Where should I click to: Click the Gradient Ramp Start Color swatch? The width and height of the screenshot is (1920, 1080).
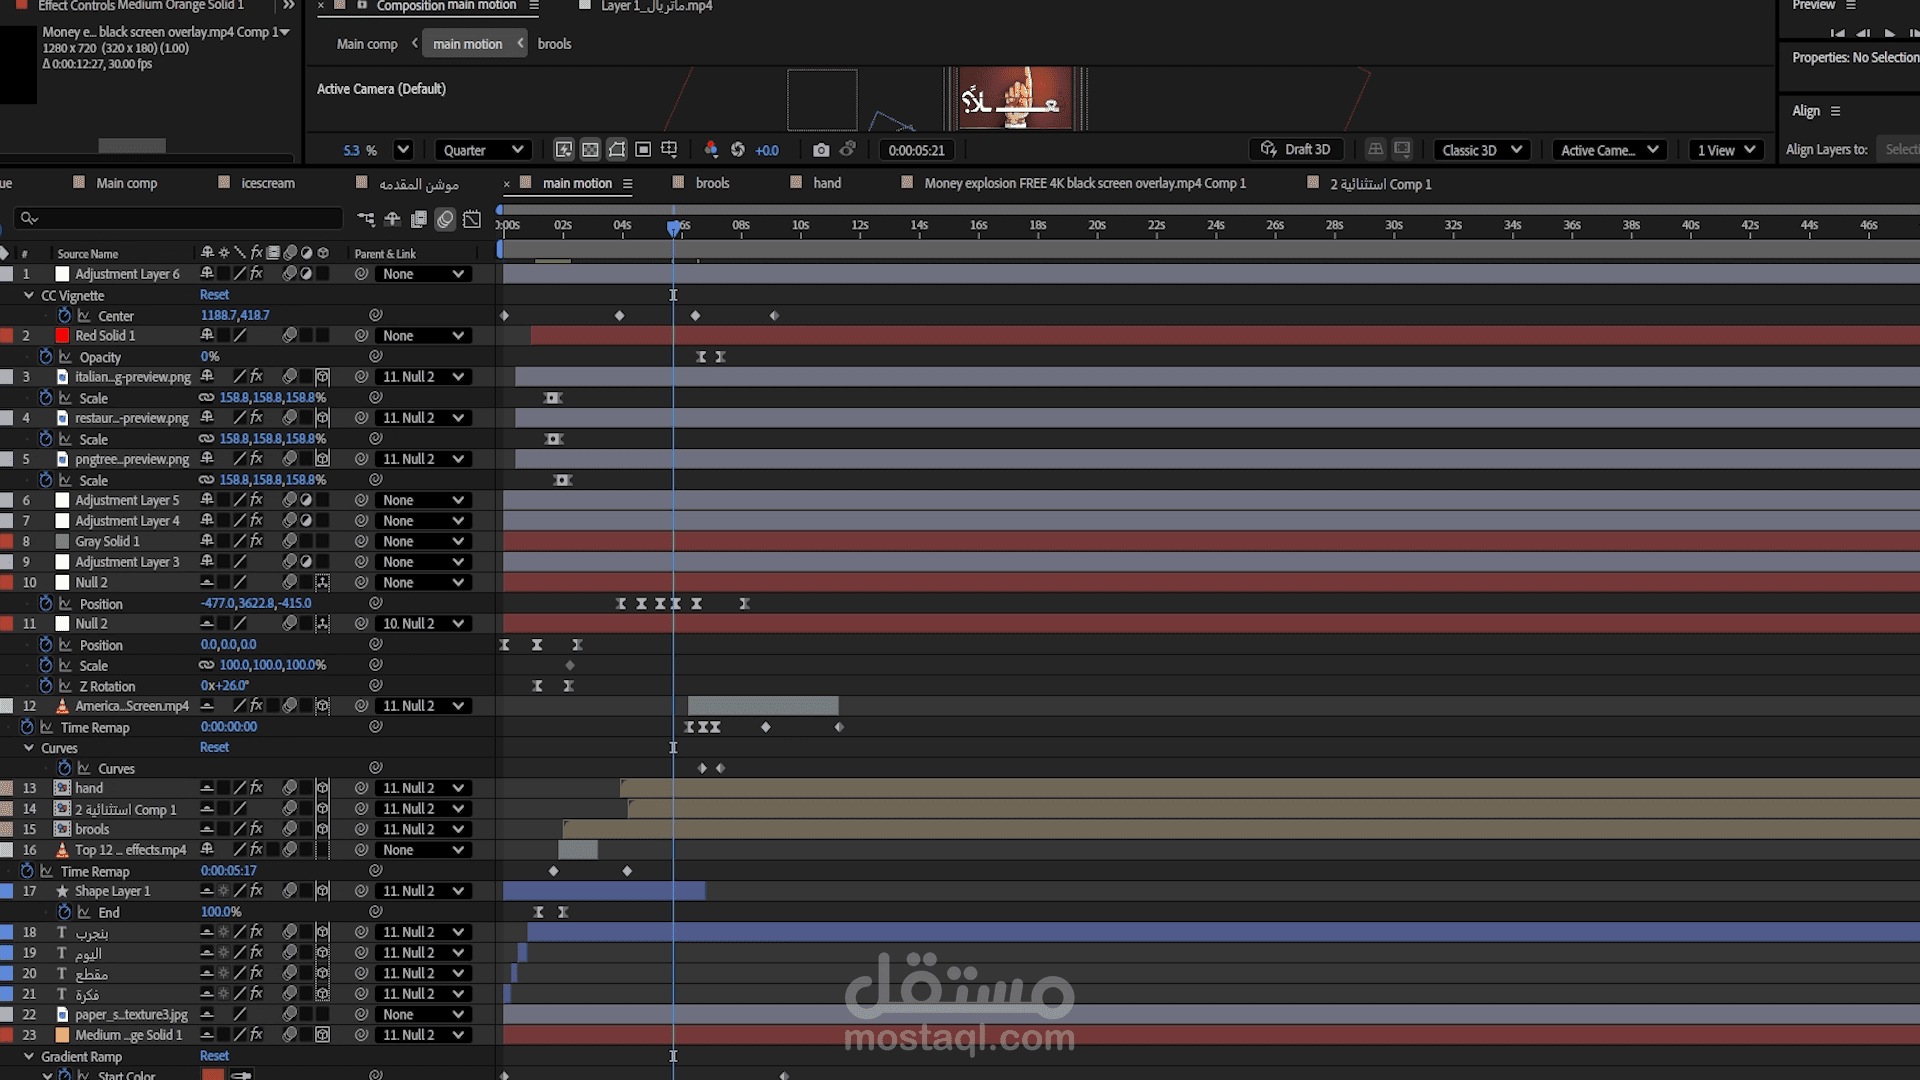coord(213,1075)
